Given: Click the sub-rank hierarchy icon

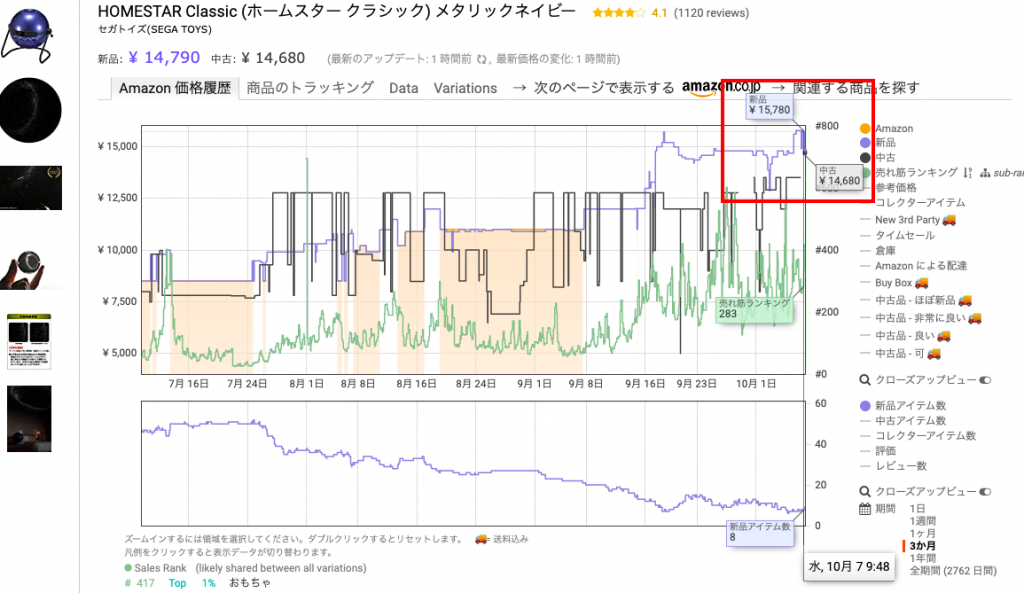Looking at the screenshot, I should pyautogui.click(x=985, y=173).
